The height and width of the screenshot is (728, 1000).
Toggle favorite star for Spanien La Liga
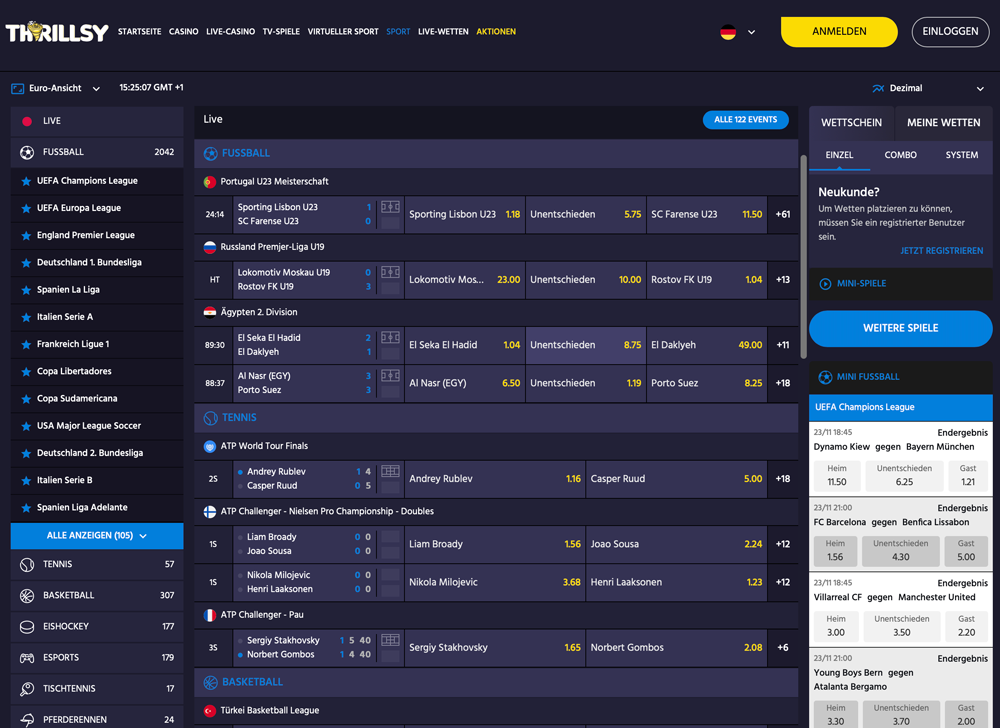click(26, 290)
